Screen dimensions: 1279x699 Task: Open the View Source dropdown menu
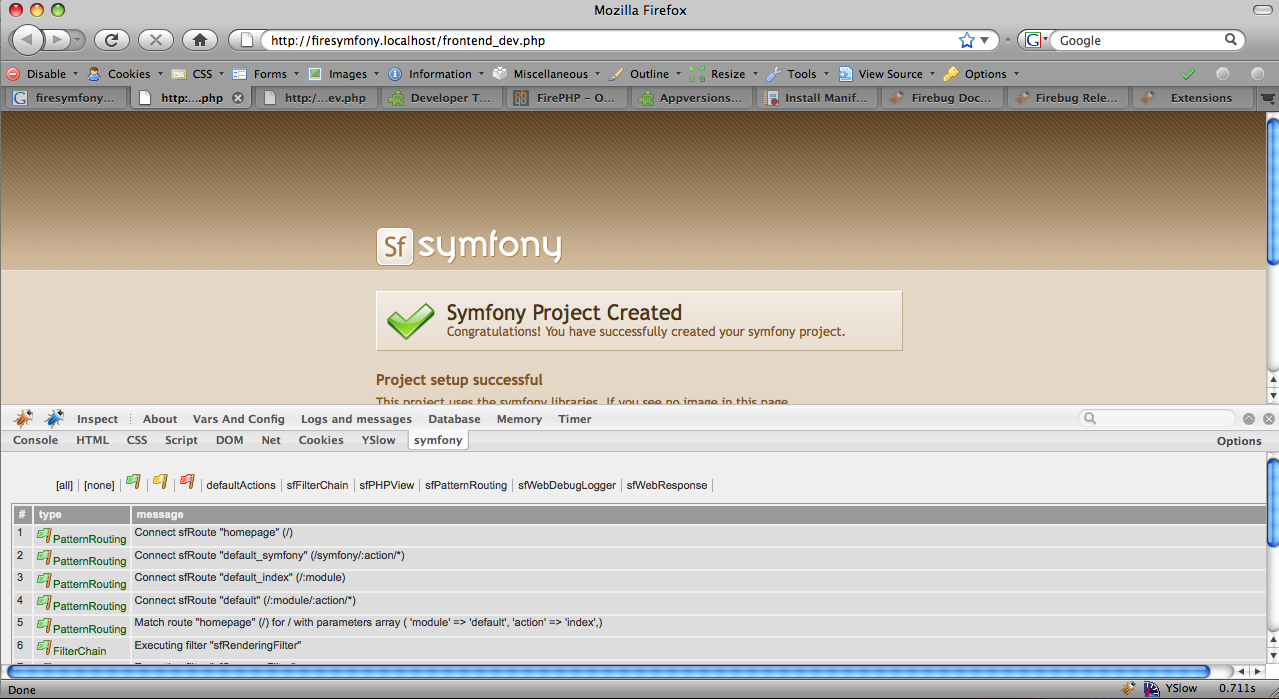[886, 74]
